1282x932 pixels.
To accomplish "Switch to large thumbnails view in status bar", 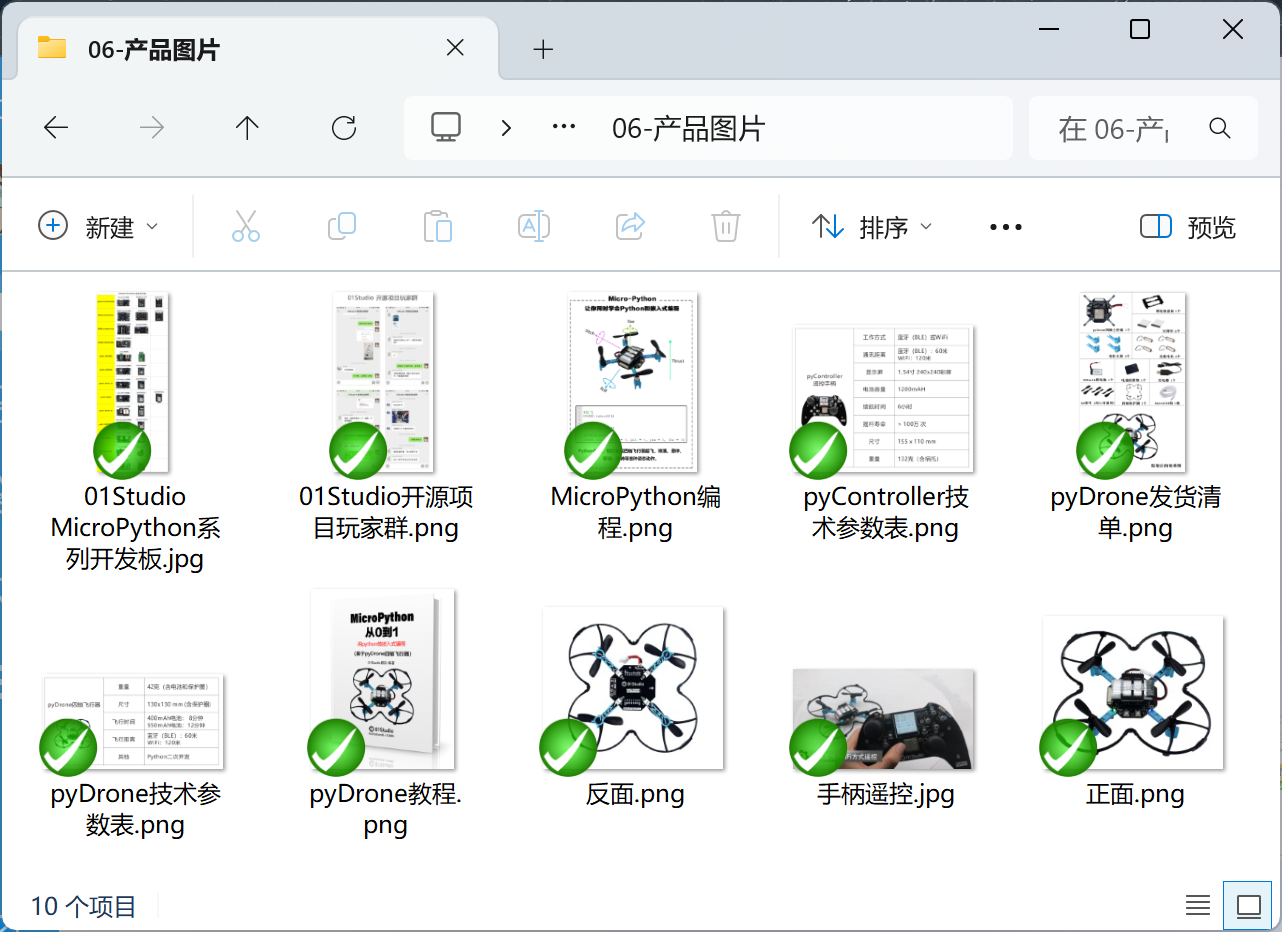I will coord(1249,906).
